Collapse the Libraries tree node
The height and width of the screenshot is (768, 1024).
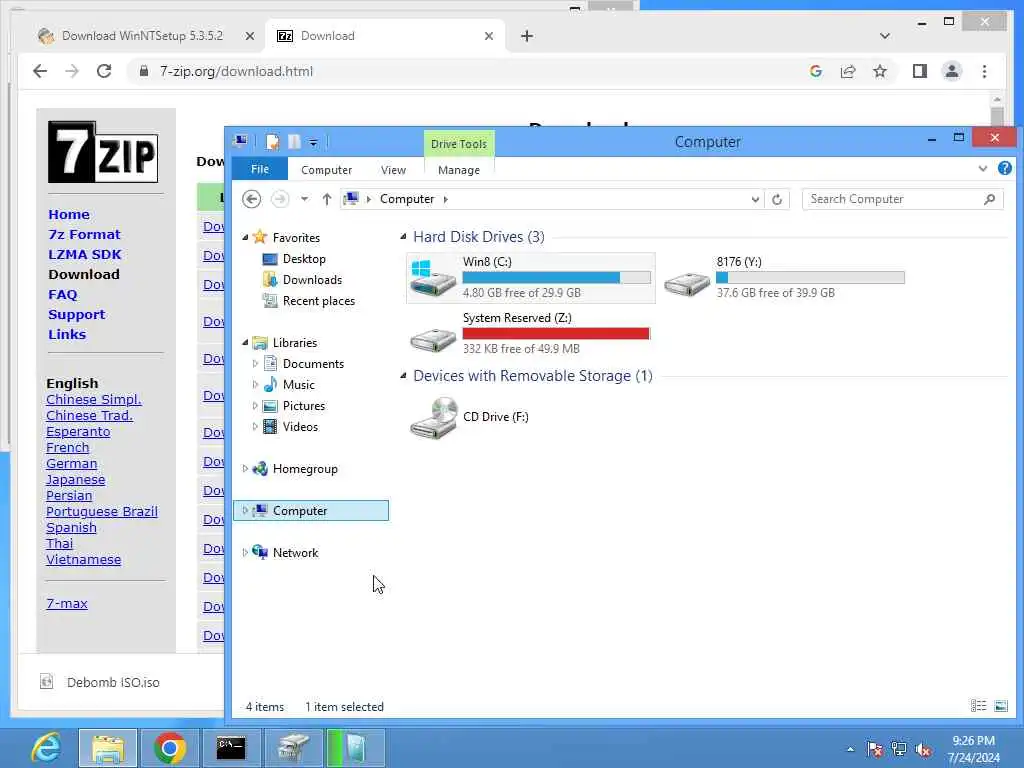pyautogui.click(x=245, y=342)
